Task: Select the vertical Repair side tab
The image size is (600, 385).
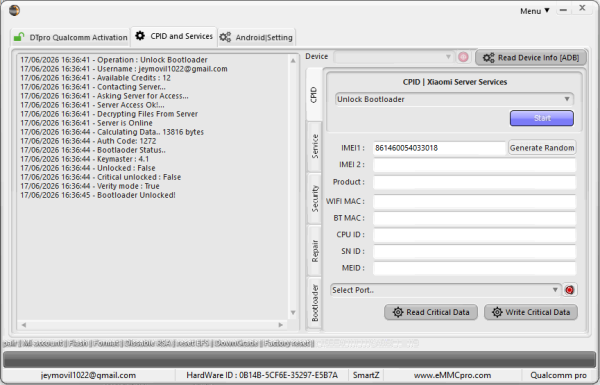Action: (x=315, y=251)
